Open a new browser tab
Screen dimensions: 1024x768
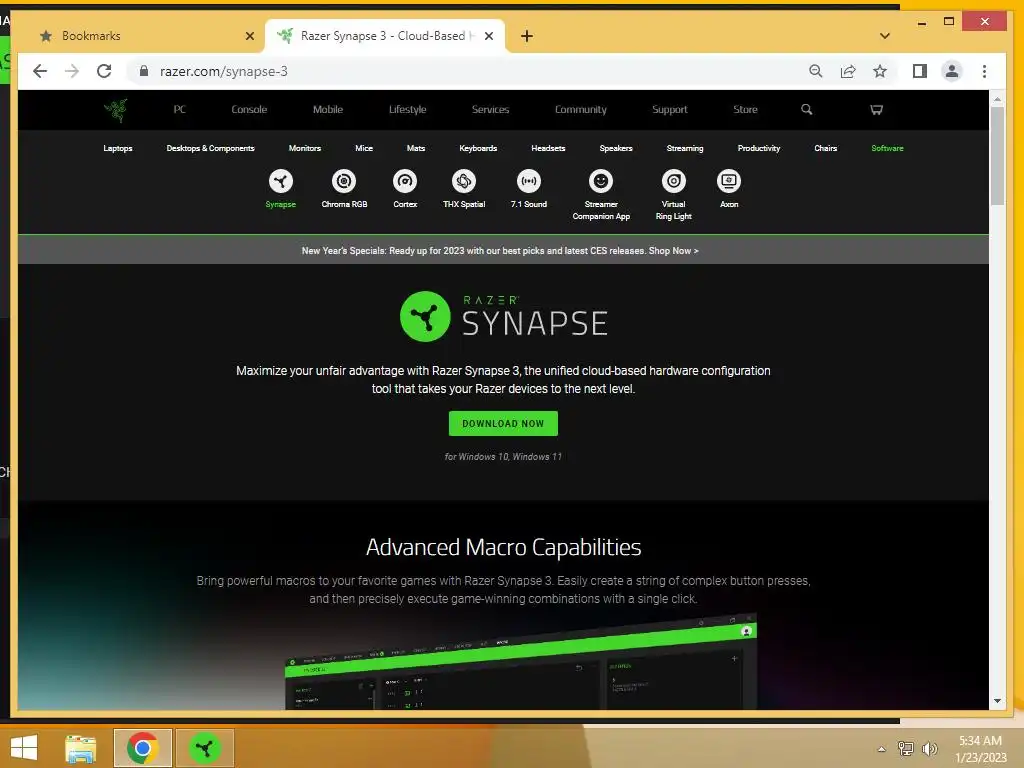[x=527, y=36]
